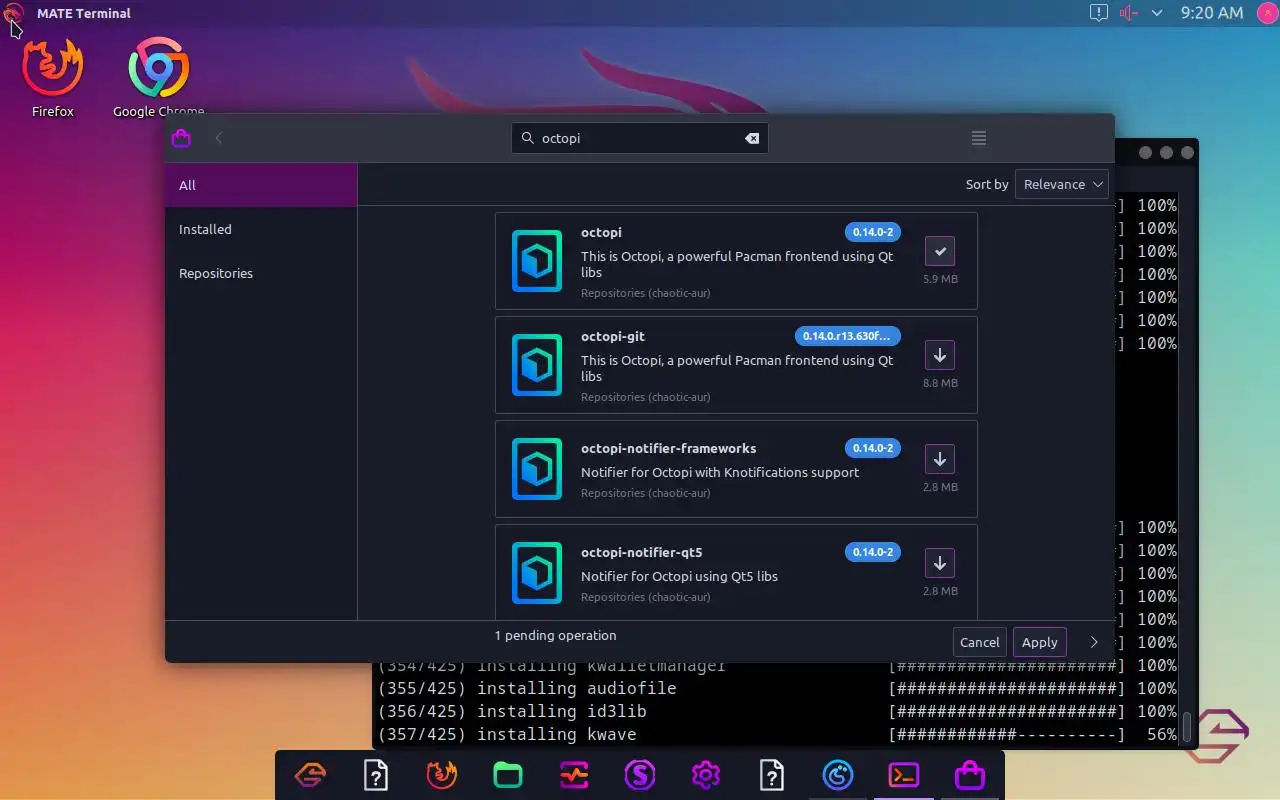Screen dimensions: 1280x800
Task: Click the unknown-file icon beside the dock's settings gear
Action: pos(772,775)
